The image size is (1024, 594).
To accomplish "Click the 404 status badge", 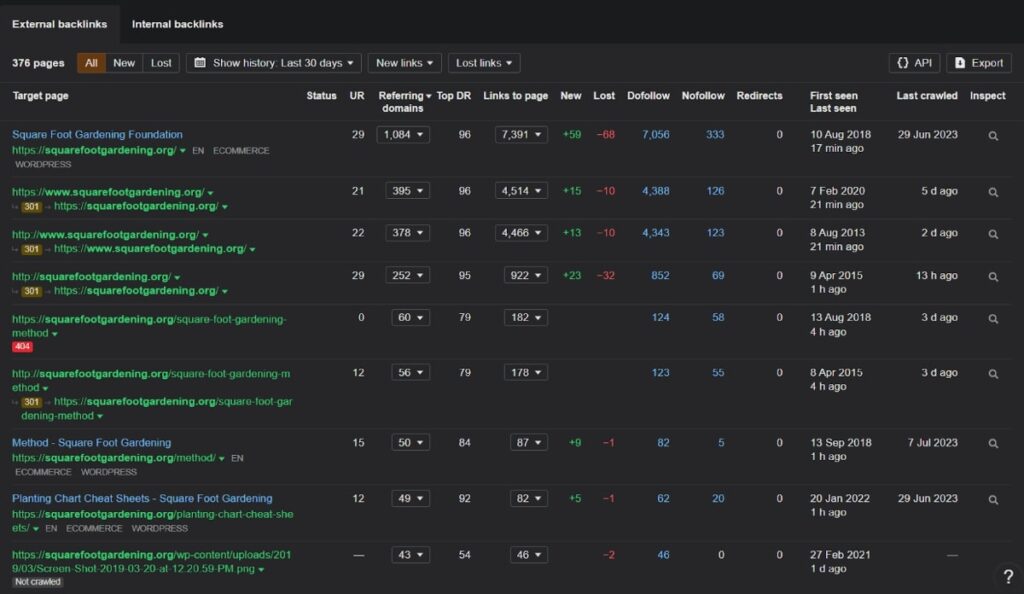I will 22,347.
